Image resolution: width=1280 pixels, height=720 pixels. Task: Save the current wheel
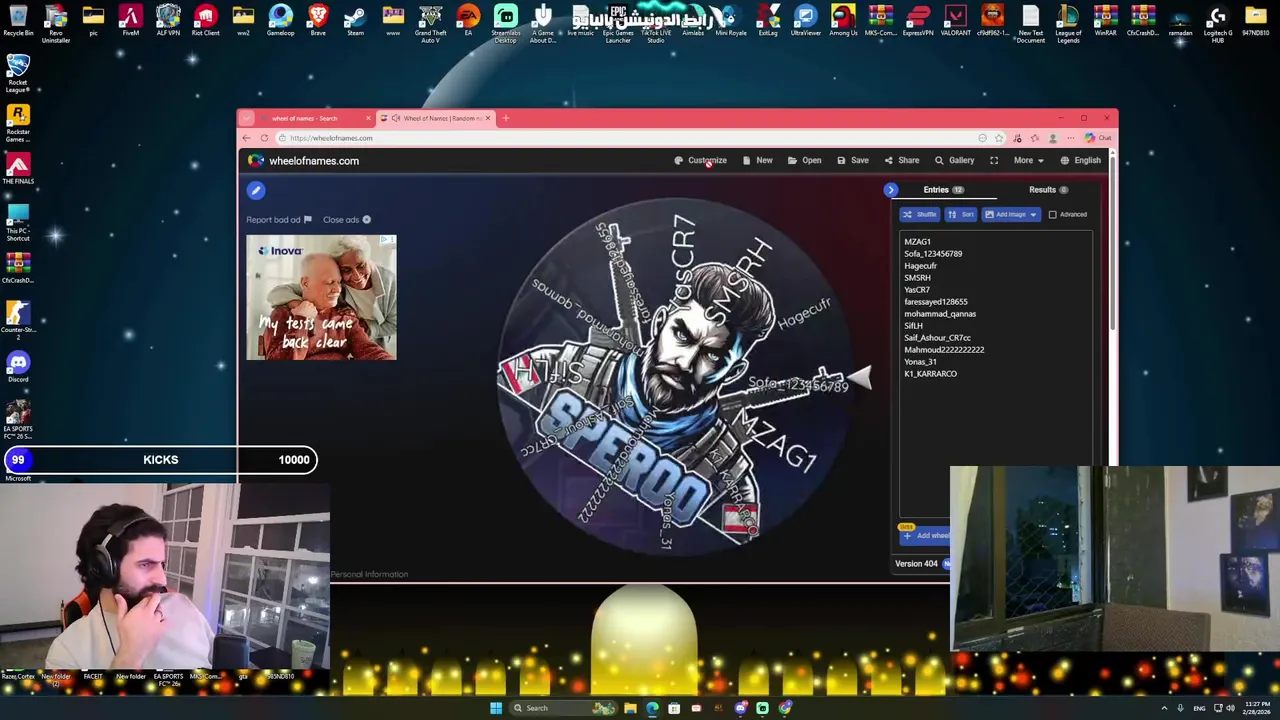pos(853,160)
